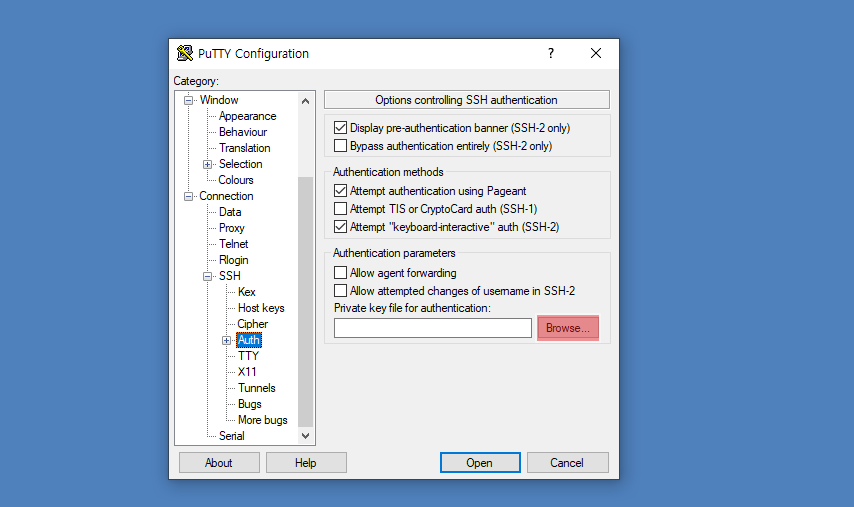This screenshot has width=854, height=507.
Task: Select Colours in category tree
Action: coord(236,180)
